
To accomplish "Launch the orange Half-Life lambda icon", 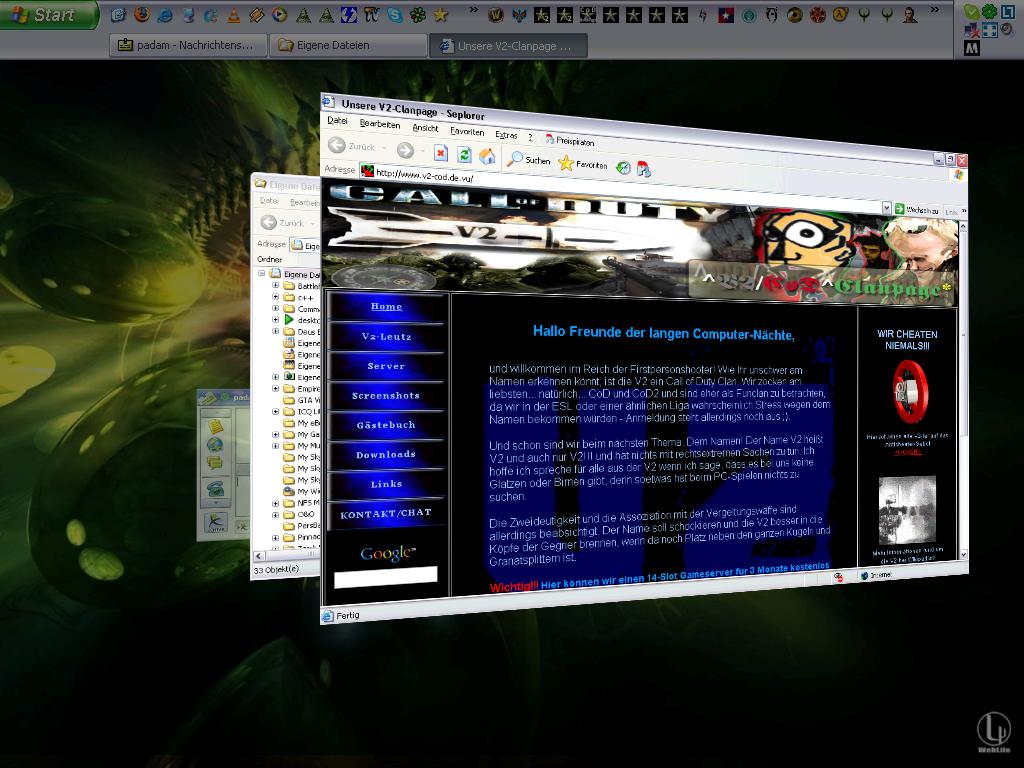I will coord(840,14).
